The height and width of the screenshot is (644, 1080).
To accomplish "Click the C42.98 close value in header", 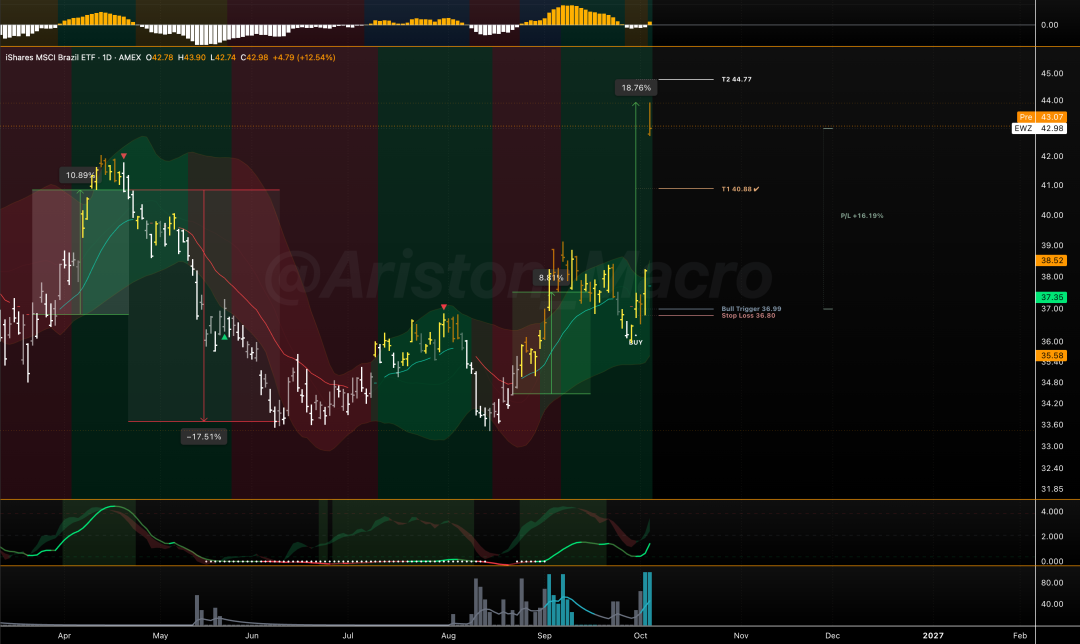I will pyautogui.click(x=254, y=58).
